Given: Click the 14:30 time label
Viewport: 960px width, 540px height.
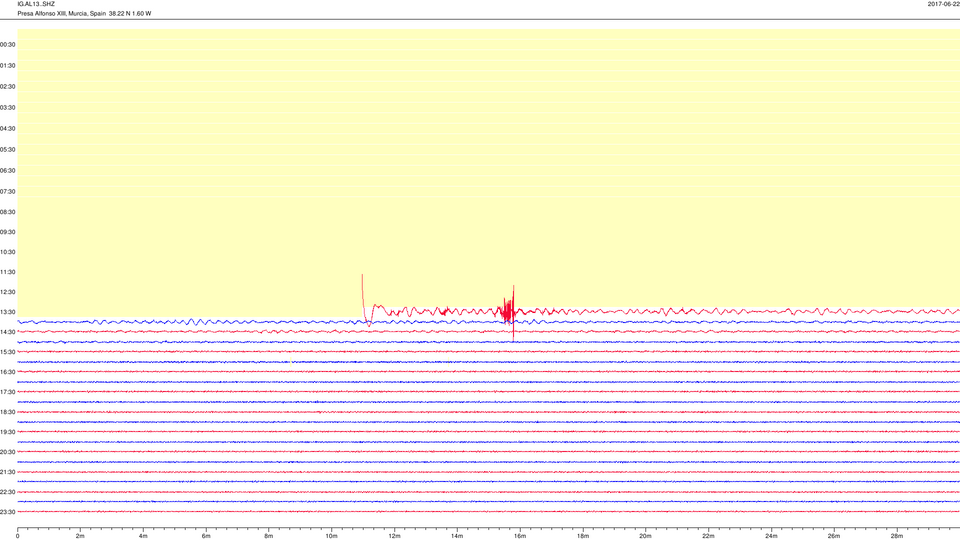Looking at the screenshot, I should pos(8,332).
